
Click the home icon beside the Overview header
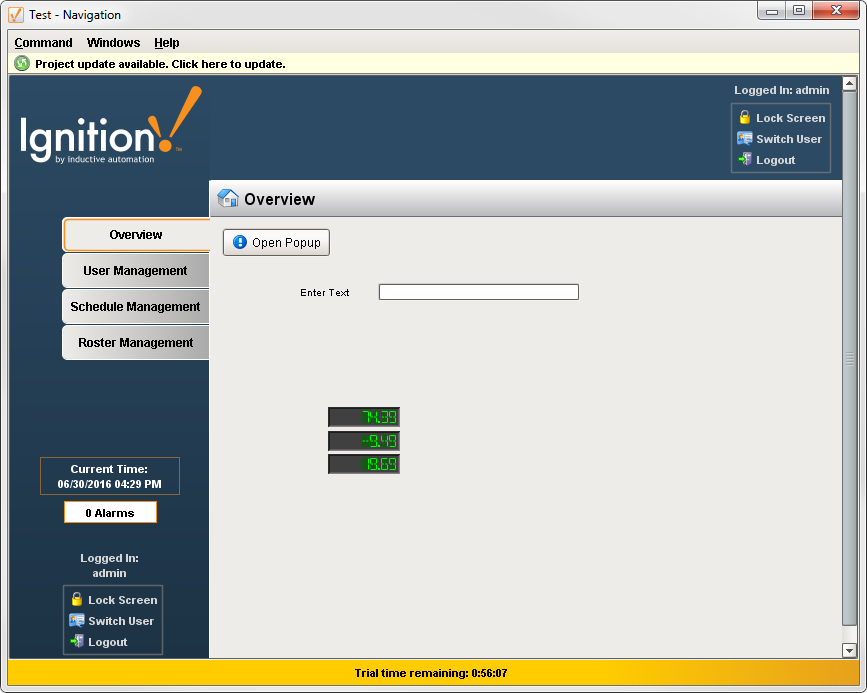pyautogui.click(x=226, y=198)
